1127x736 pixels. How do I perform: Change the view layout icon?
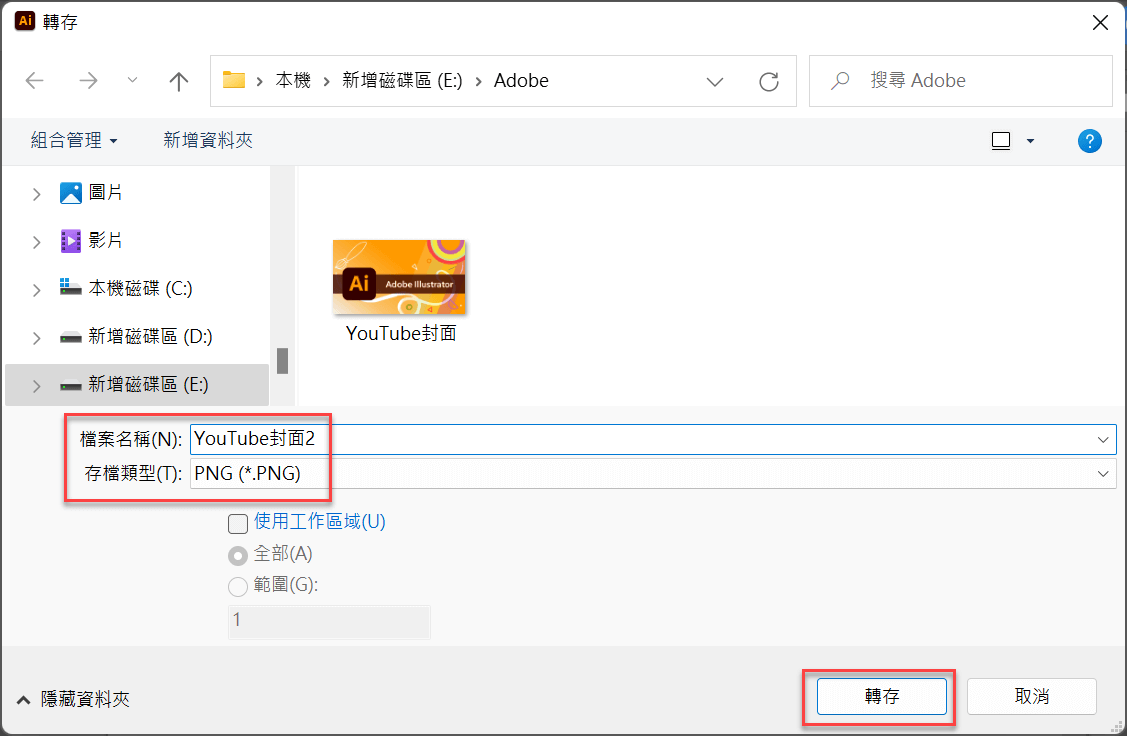coord(1000,141)
